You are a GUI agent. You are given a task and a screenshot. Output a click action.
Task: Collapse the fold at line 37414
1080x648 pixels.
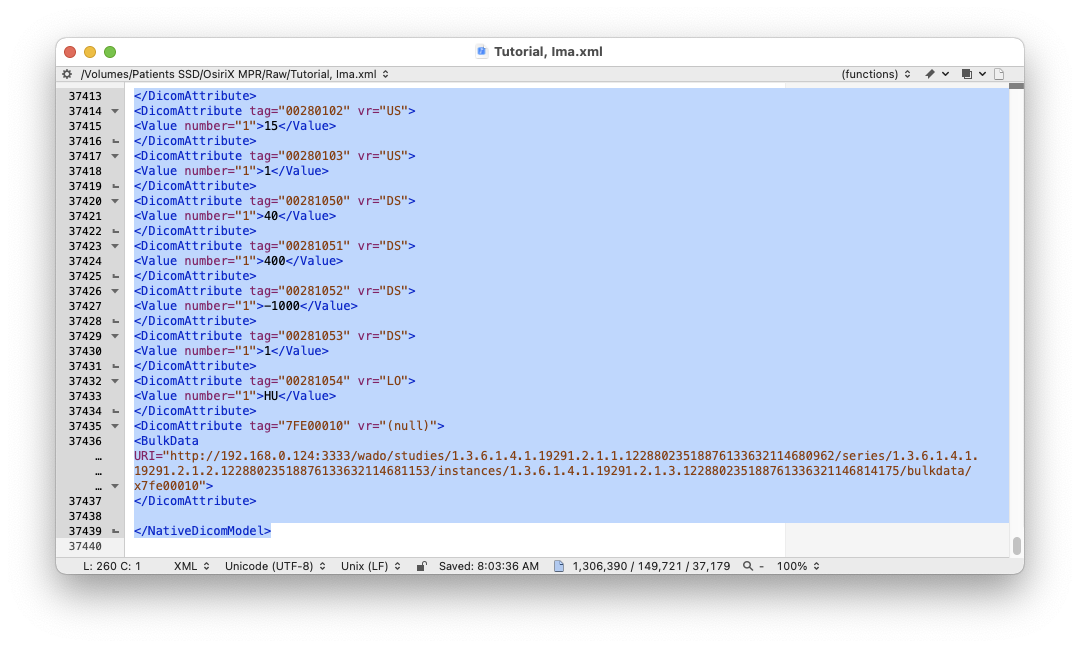click(x=115, y=111)
